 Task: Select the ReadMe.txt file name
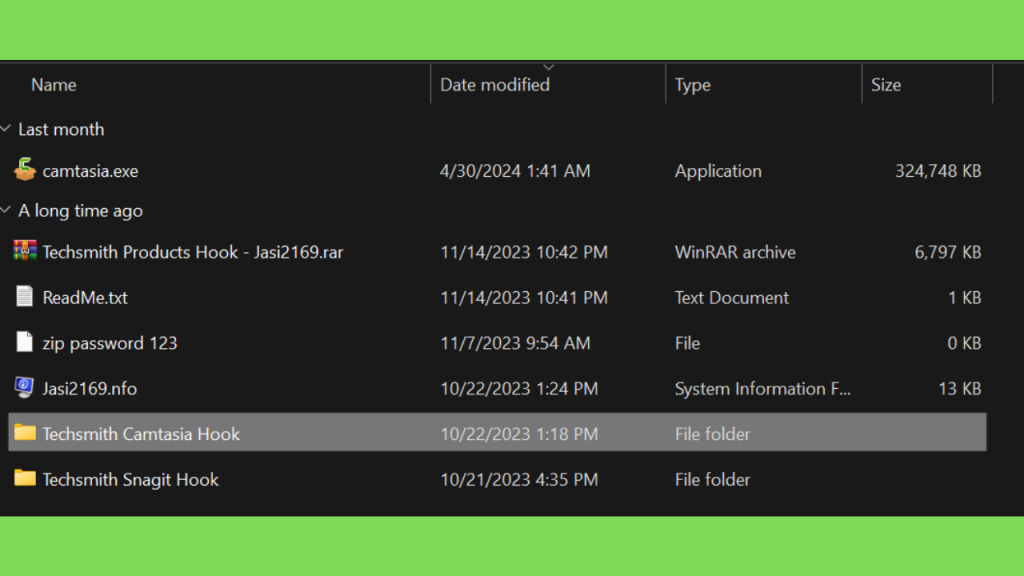pos(85,298)
